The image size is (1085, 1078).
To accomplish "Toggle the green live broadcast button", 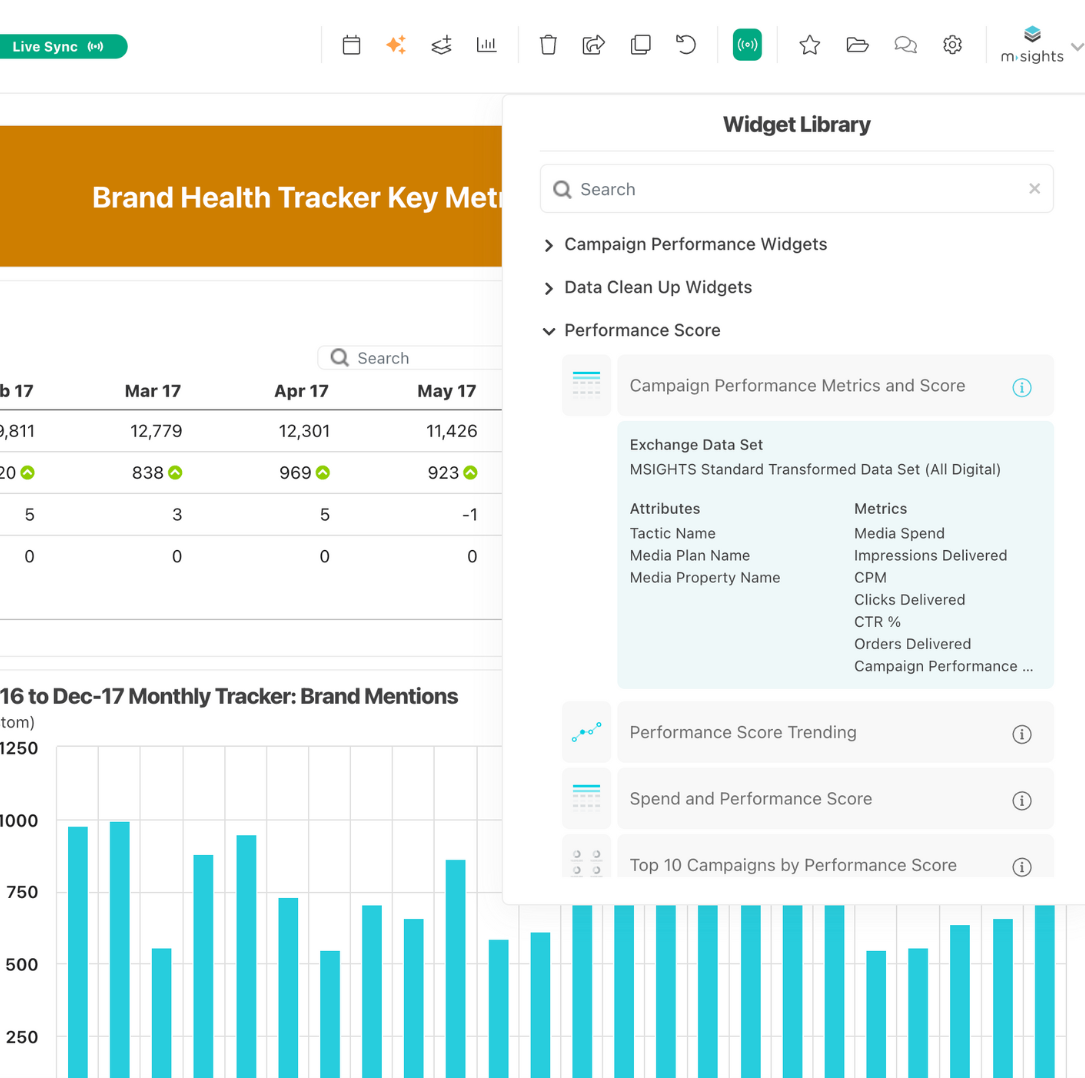I will [747, 45].
